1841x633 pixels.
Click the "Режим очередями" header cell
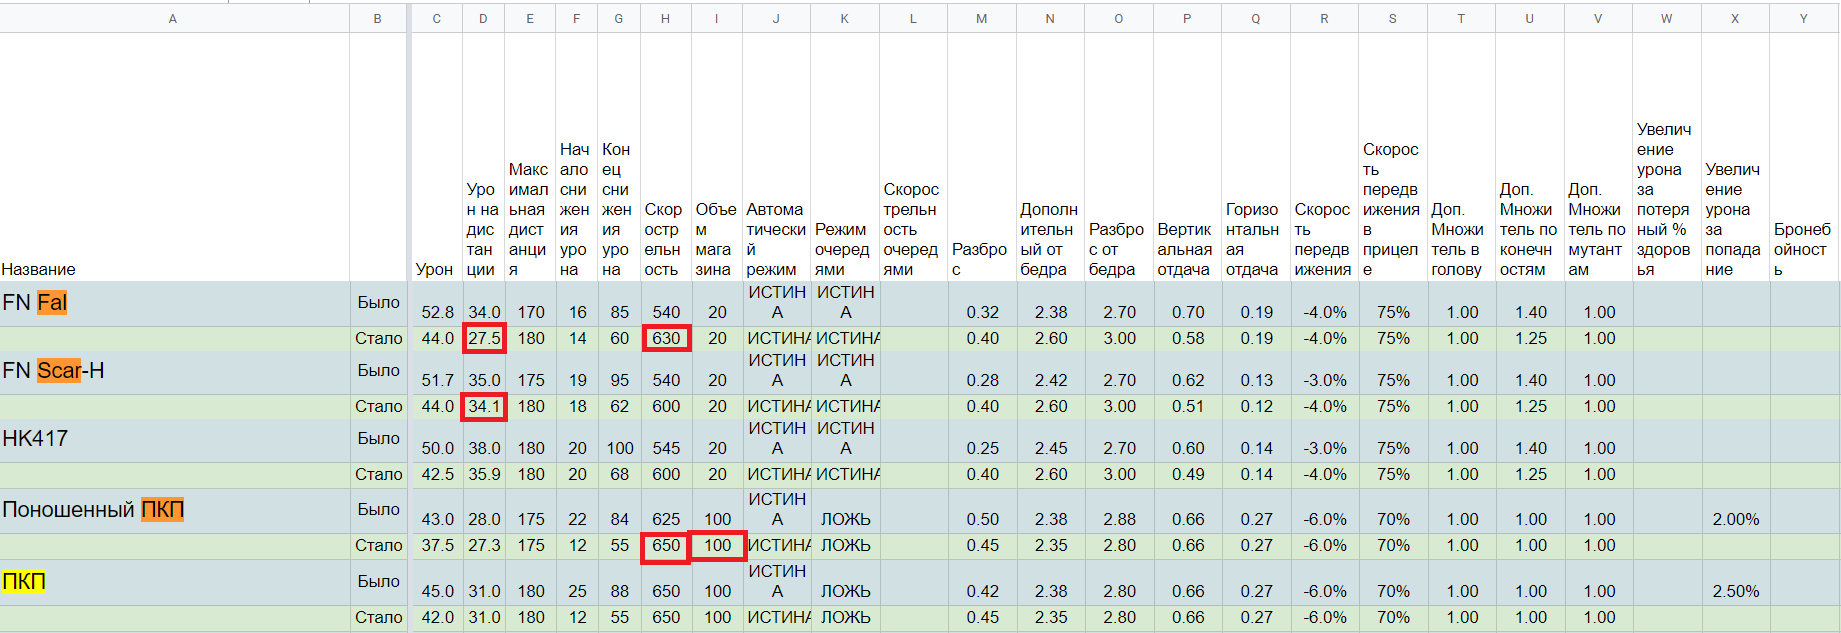(x=845, y=157)
